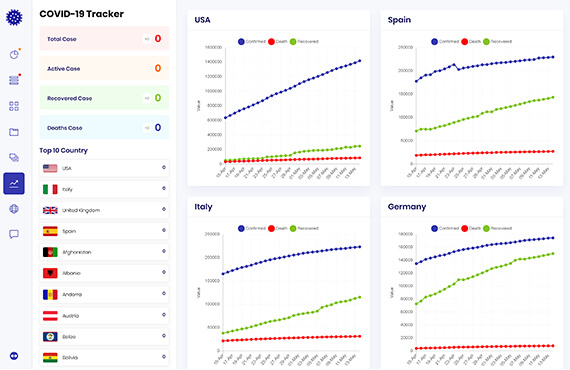The image size is (570, 370).
Task: Open the stacked list sidebar icon
Action: (14, 80)
